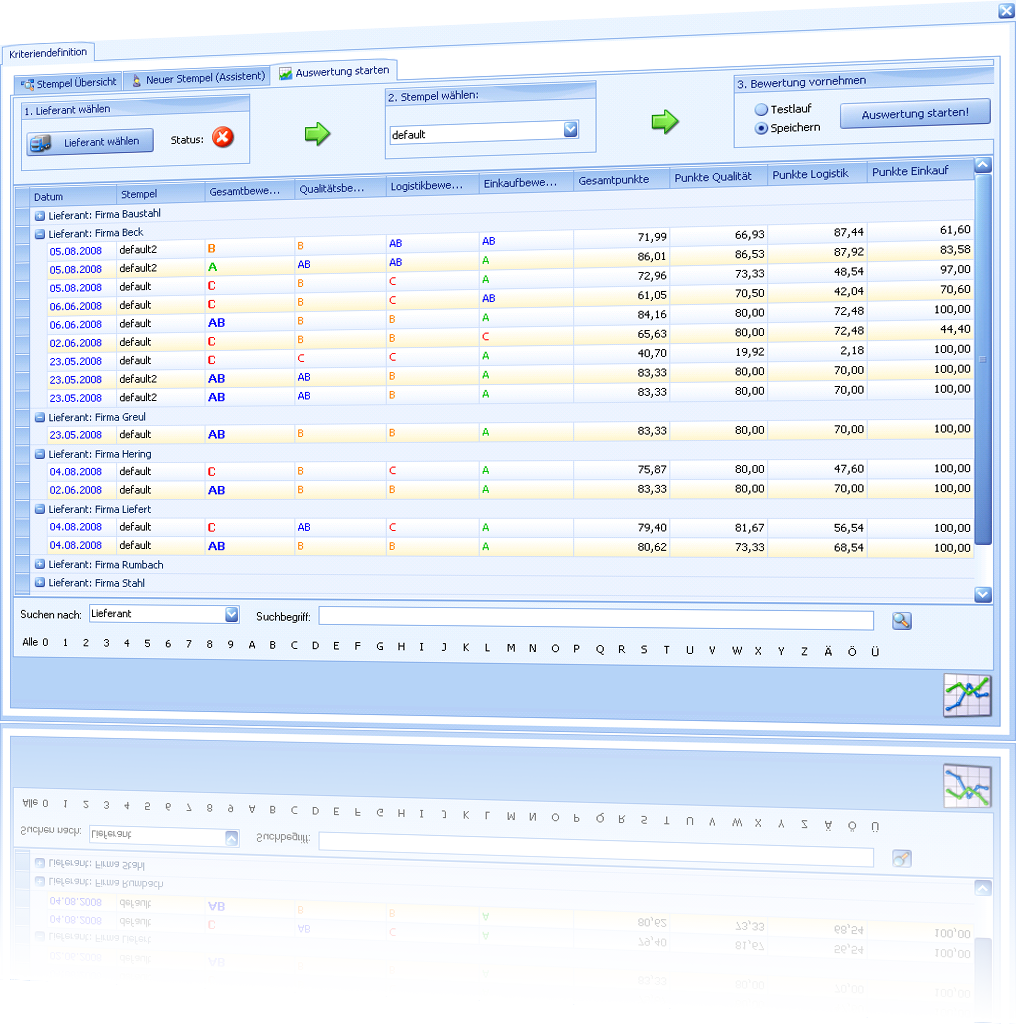1016x1024 pixels.
Task: Filter by digit 5 in alphabet bar
Action: pos(148,643)
